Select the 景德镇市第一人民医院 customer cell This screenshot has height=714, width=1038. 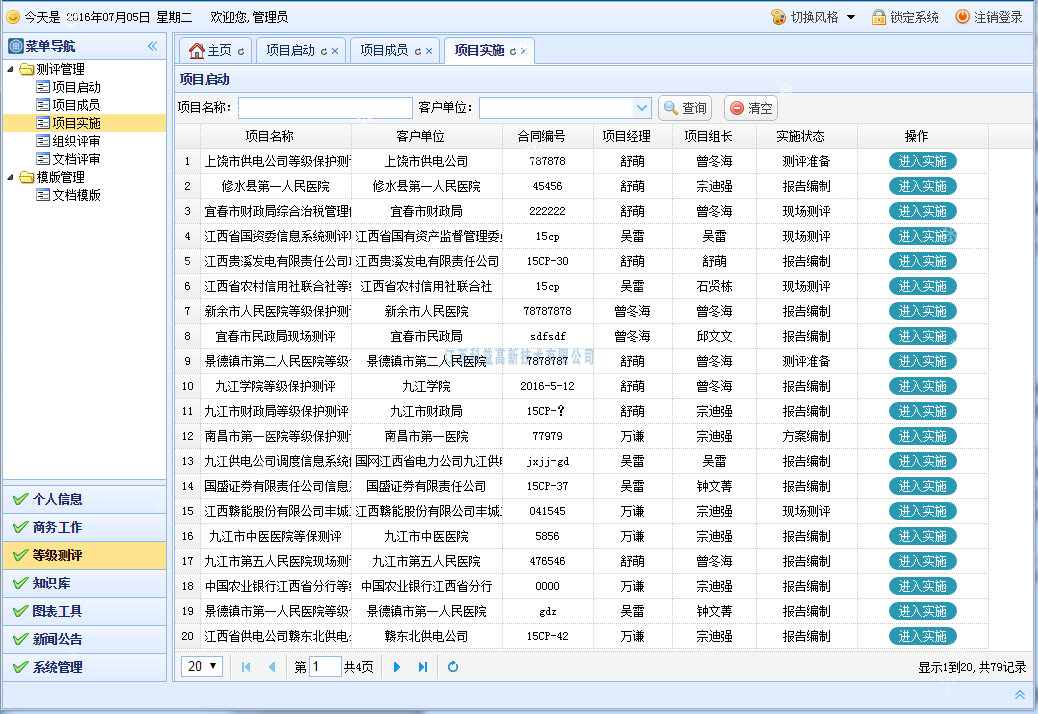point(427,611)
